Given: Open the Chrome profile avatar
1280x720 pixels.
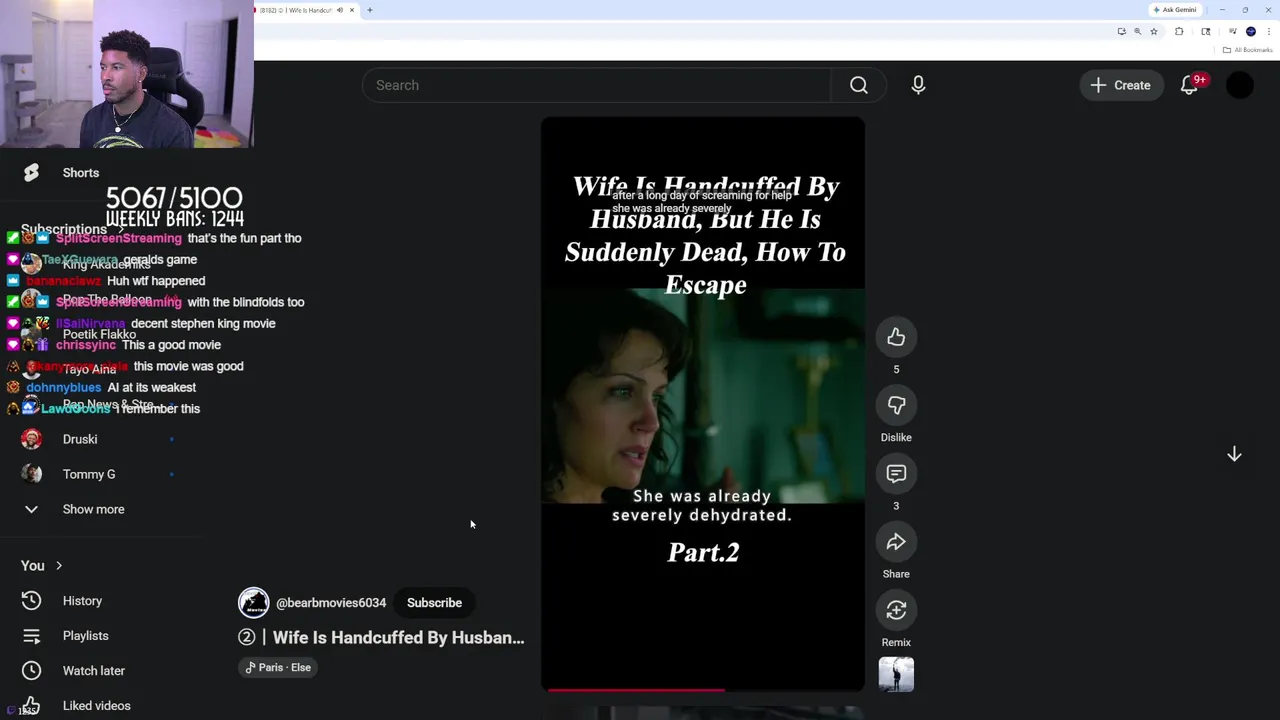Looking at the screenshot, I should tap(1251, 32).
